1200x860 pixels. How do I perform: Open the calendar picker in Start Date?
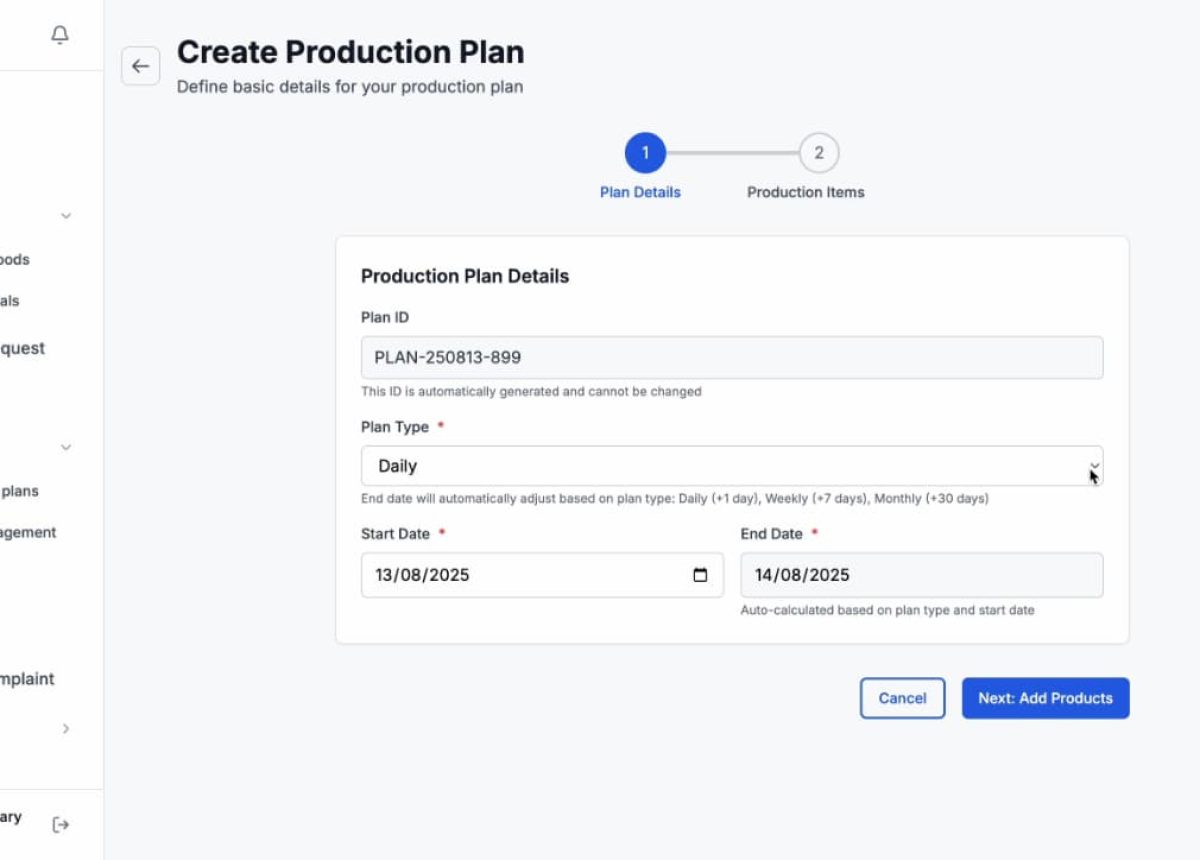point(700,575)
